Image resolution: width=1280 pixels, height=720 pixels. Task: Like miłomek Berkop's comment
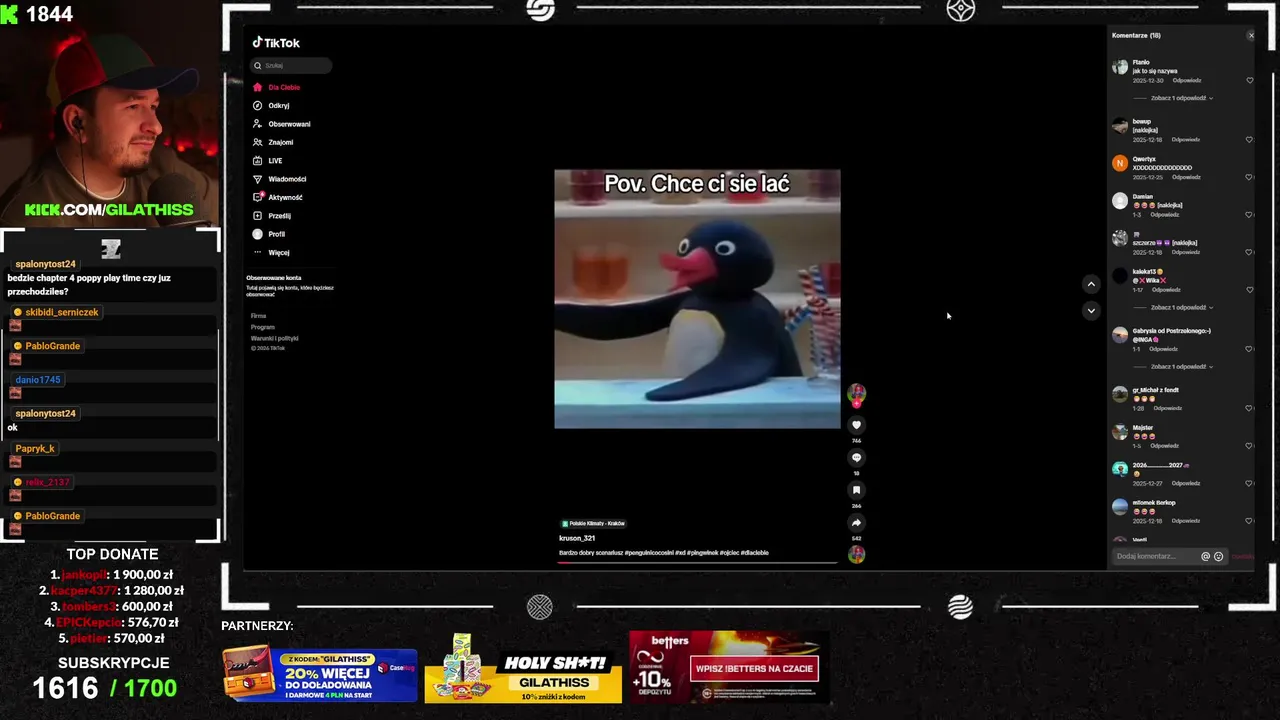(x=1249, y=521)
